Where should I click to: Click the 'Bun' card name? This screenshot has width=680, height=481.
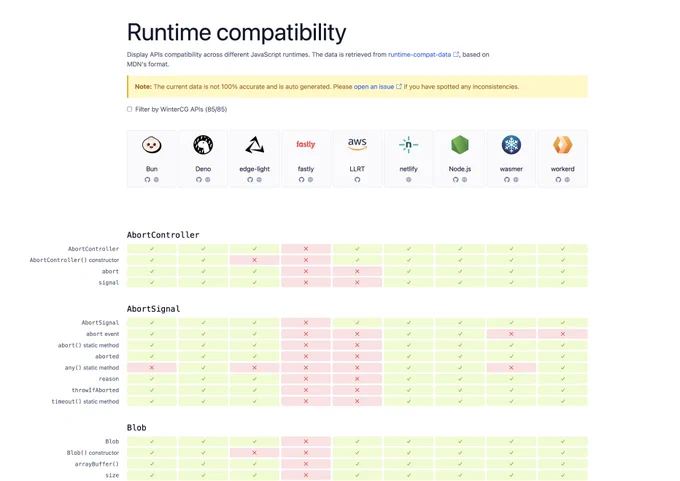(152, 169)
